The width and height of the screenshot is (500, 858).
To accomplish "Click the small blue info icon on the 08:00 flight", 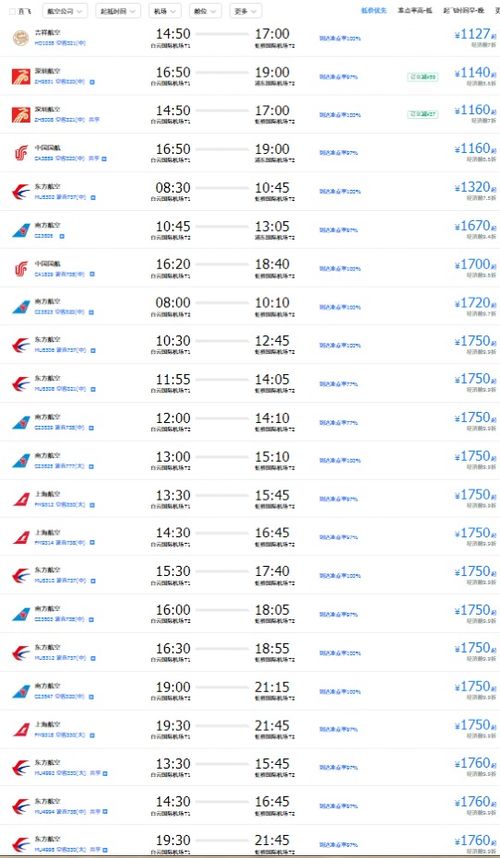I will 91,312.
